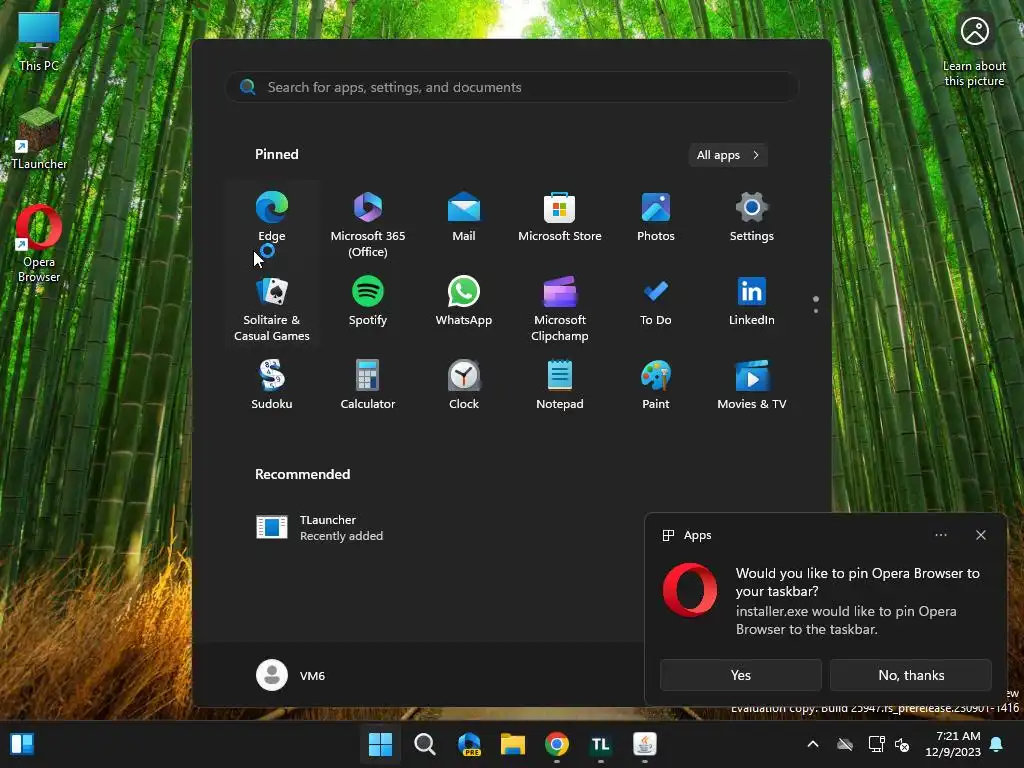
Task: Dismiss the Apps notification
Action: 981,535
